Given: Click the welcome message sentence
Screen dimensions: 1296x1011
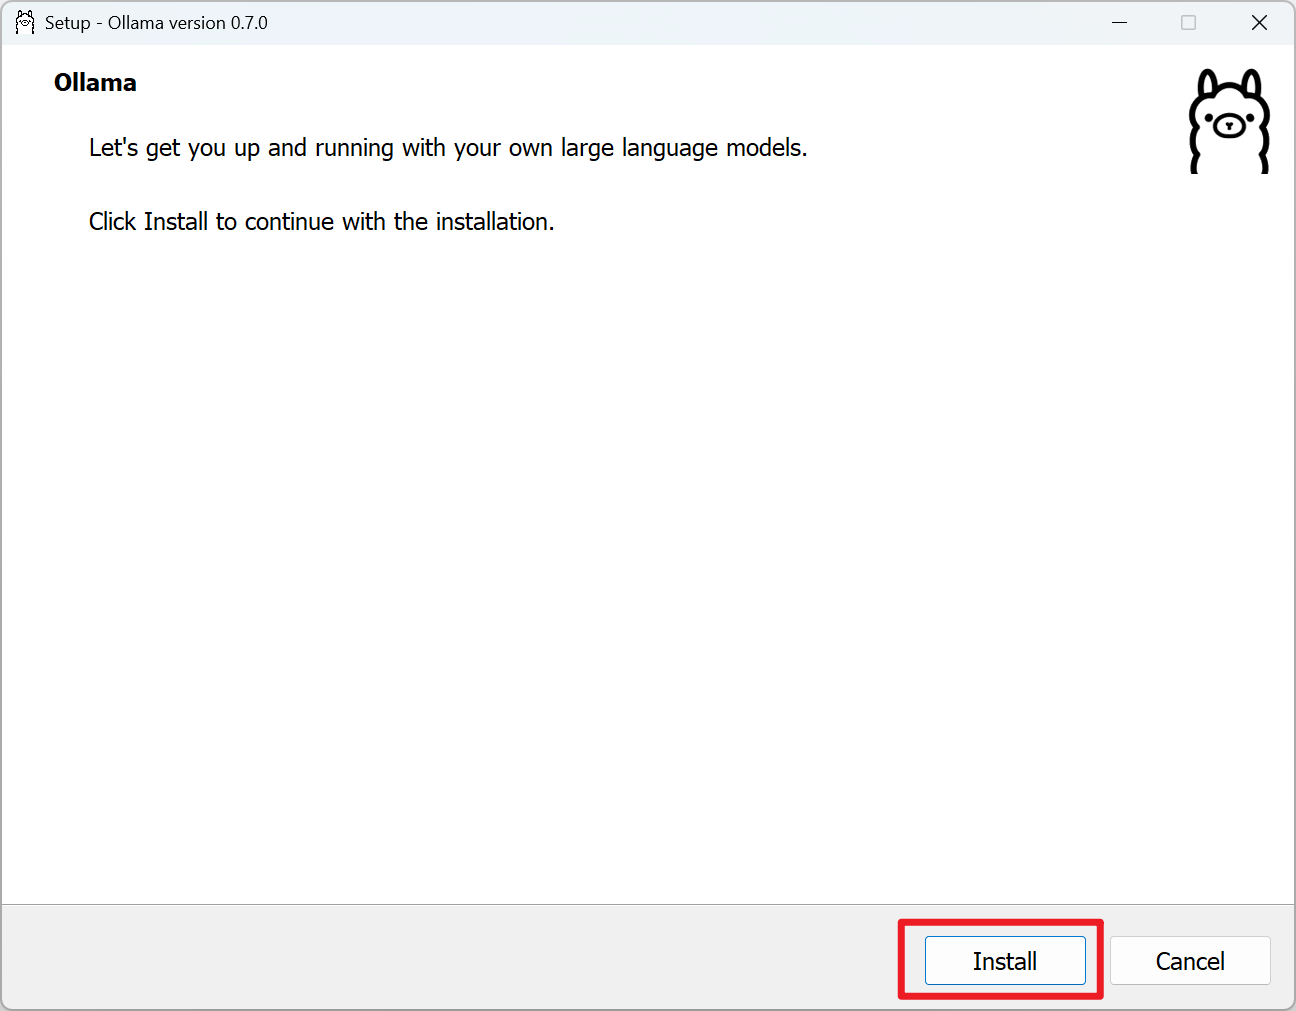Looking at the screenshot, I should (x=448, y=147).
